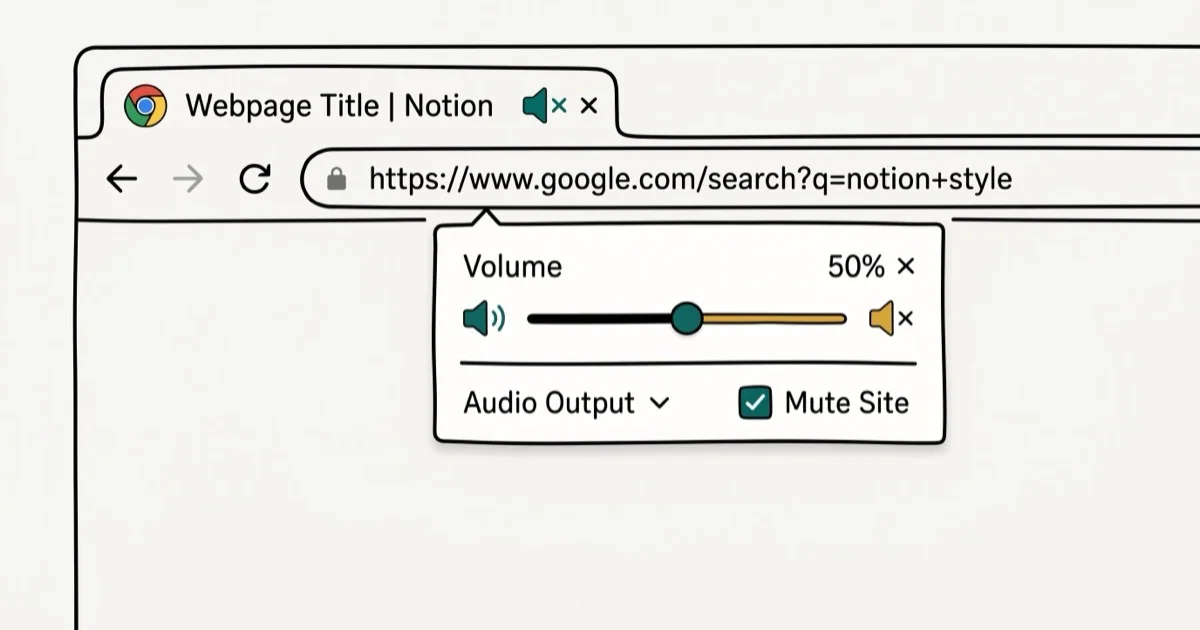Screen dimensions: 1200x630
Task: Close the Volume popup with the X
Action: click(x=905, y=266)
